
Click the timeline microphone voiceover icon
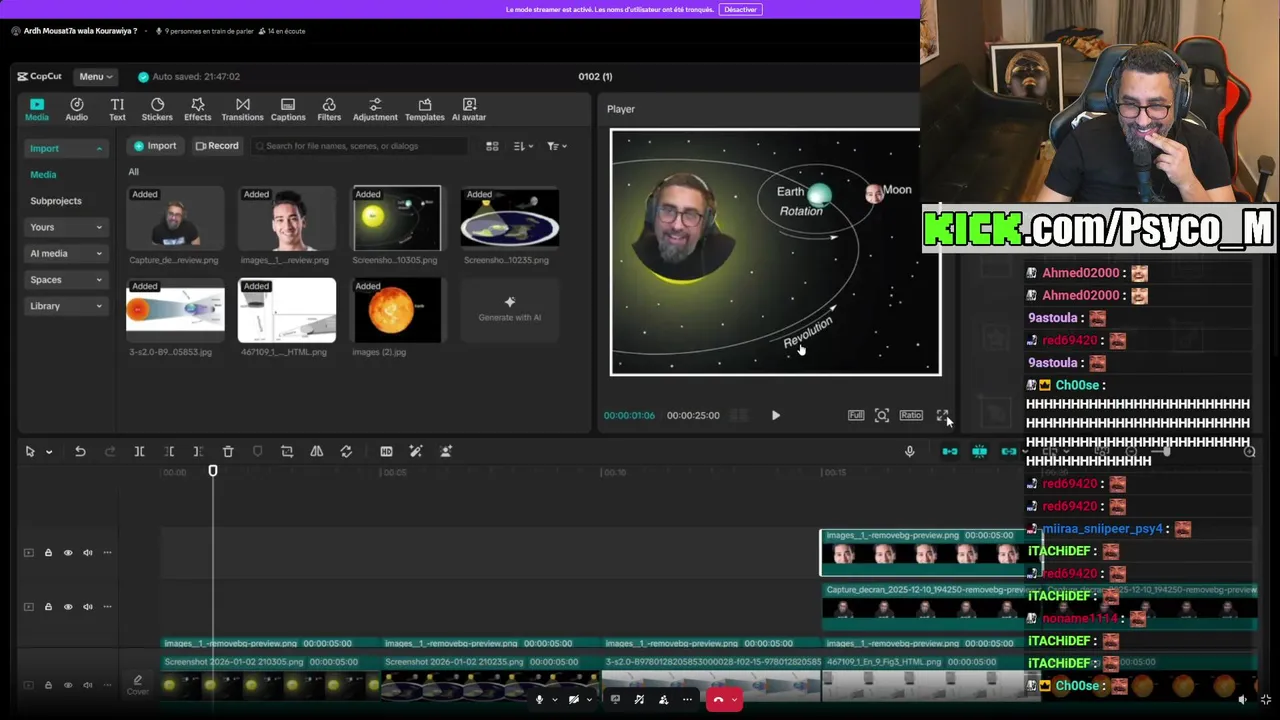point(910,452)
